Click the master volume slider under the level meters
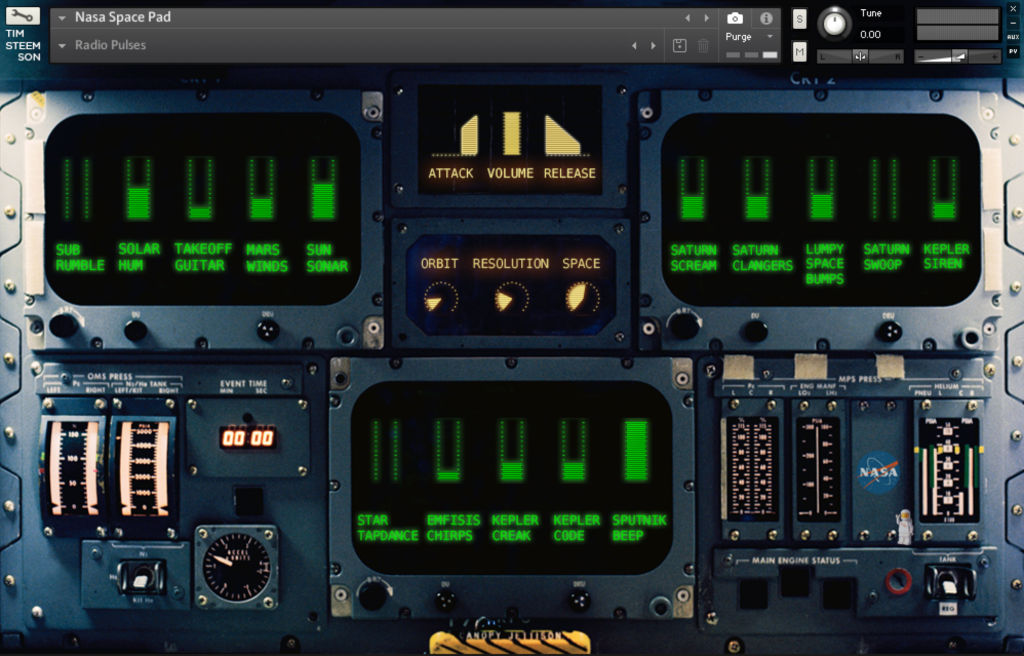This screenshot has height=656, width=1024. 957,57
